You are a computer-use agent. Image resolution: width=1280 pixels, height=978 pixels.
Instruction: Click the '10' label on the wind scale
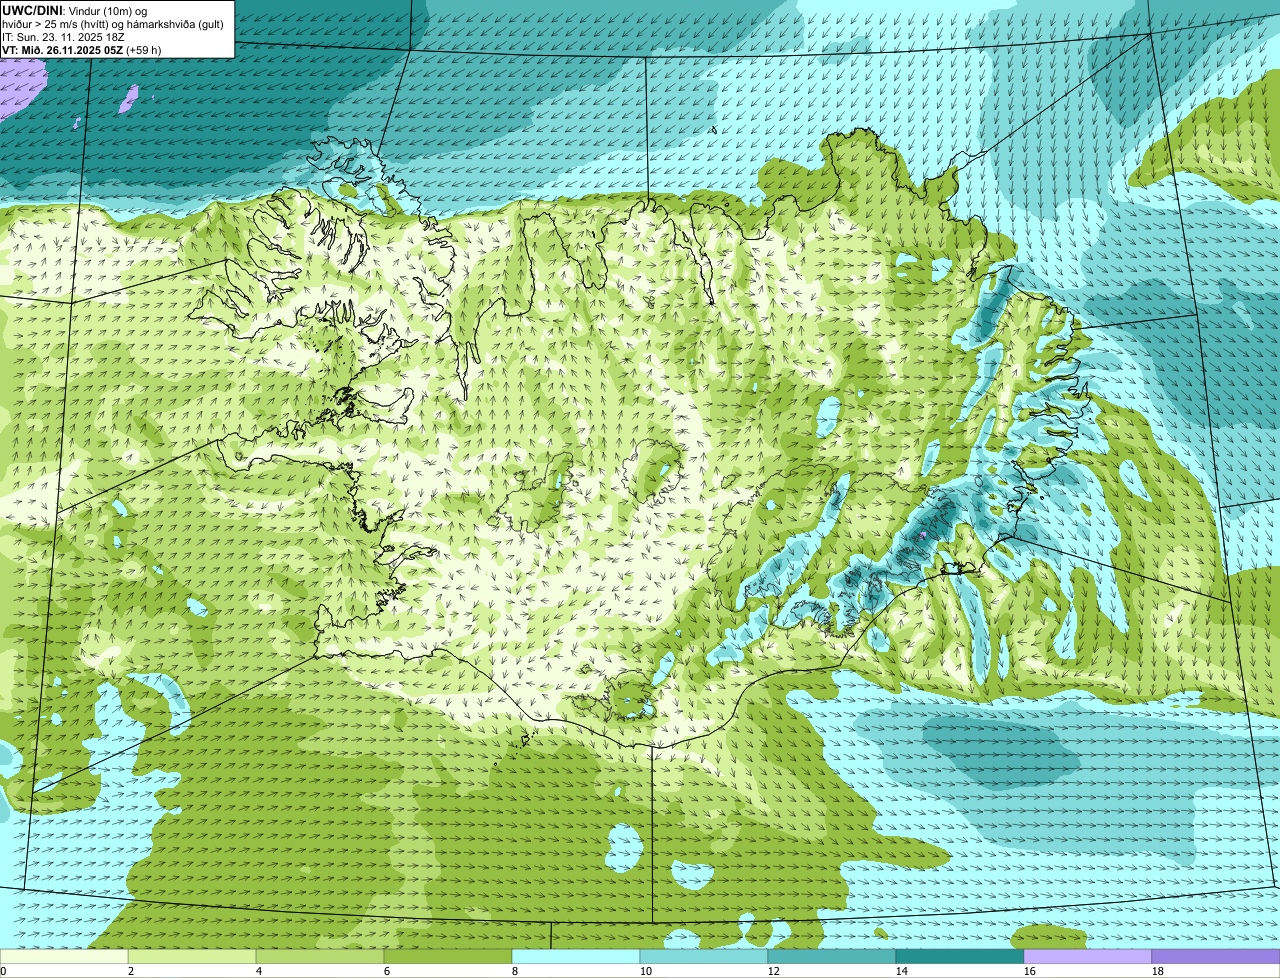click(x=646, y=971)
